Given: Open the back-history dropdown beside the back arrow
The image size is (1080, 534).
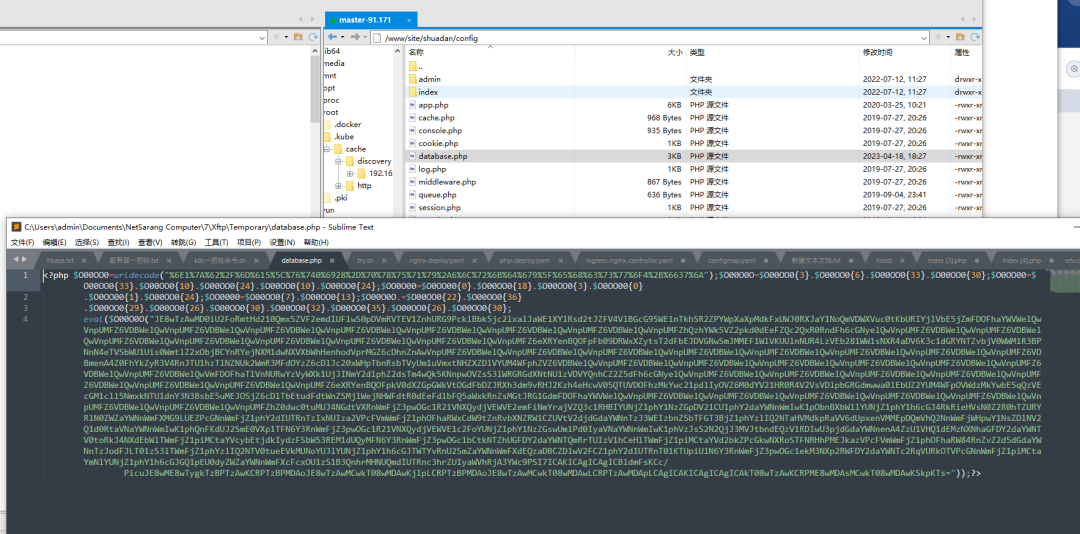Looking at the screenshot, I should click(x=342, y=37).
